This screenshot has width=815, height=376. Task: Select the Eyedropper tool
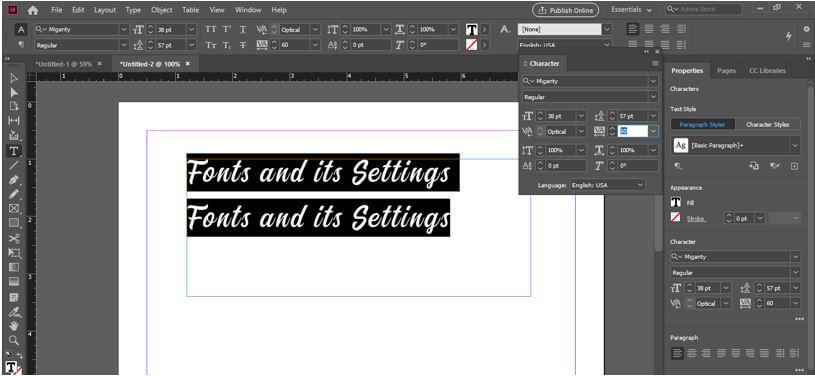(14, 312)
